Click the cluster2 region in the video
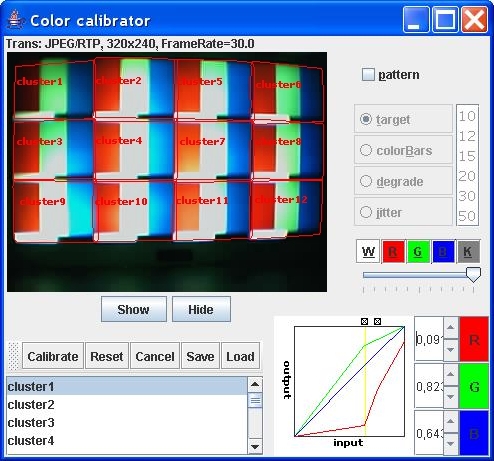This screenshot has width=494, height=461. click(134, 88)
